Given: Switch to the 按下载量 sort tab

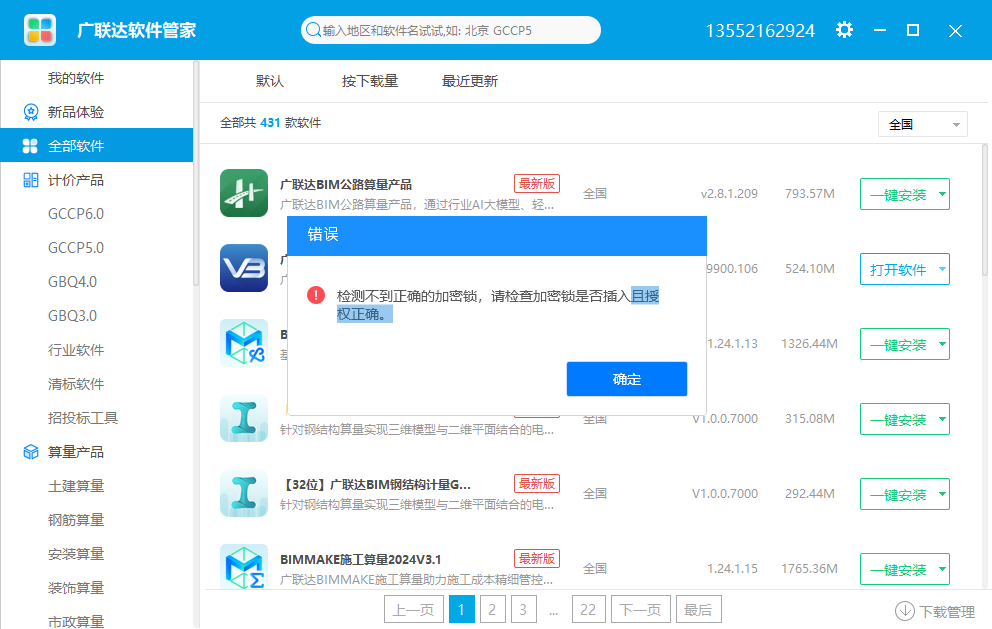Looking at the screenshot, I should (x=369, y=81).
